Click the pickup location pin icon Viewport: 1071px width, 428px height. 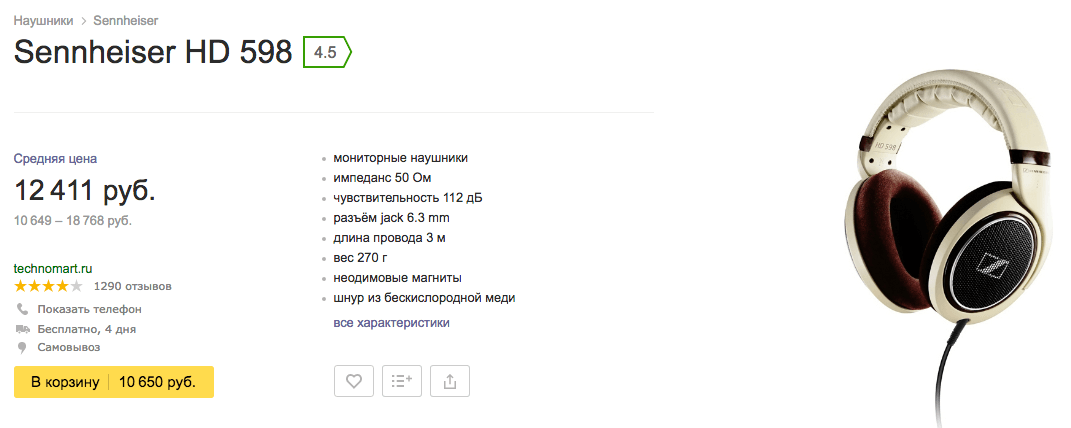pyautogui.click(x=23, y=347)
